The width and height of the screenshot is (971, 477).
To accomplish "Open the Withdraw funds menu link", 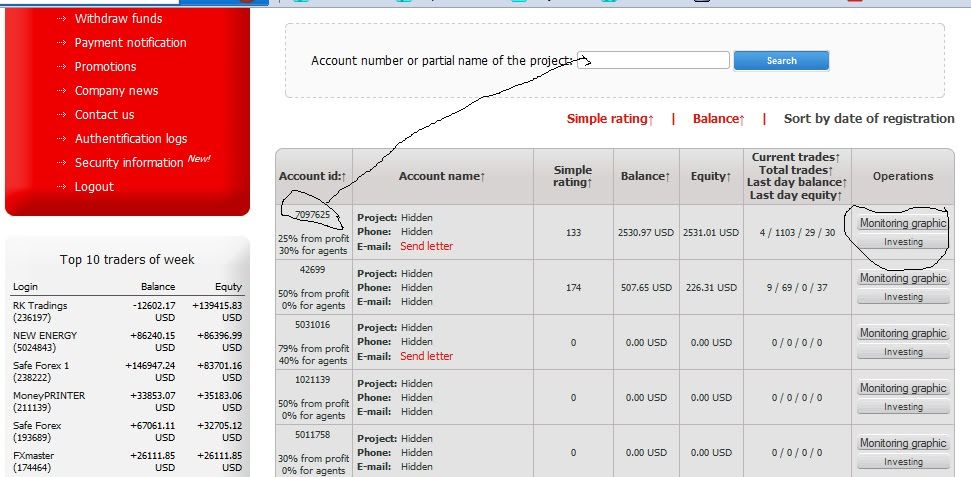I will click(118, 19).
